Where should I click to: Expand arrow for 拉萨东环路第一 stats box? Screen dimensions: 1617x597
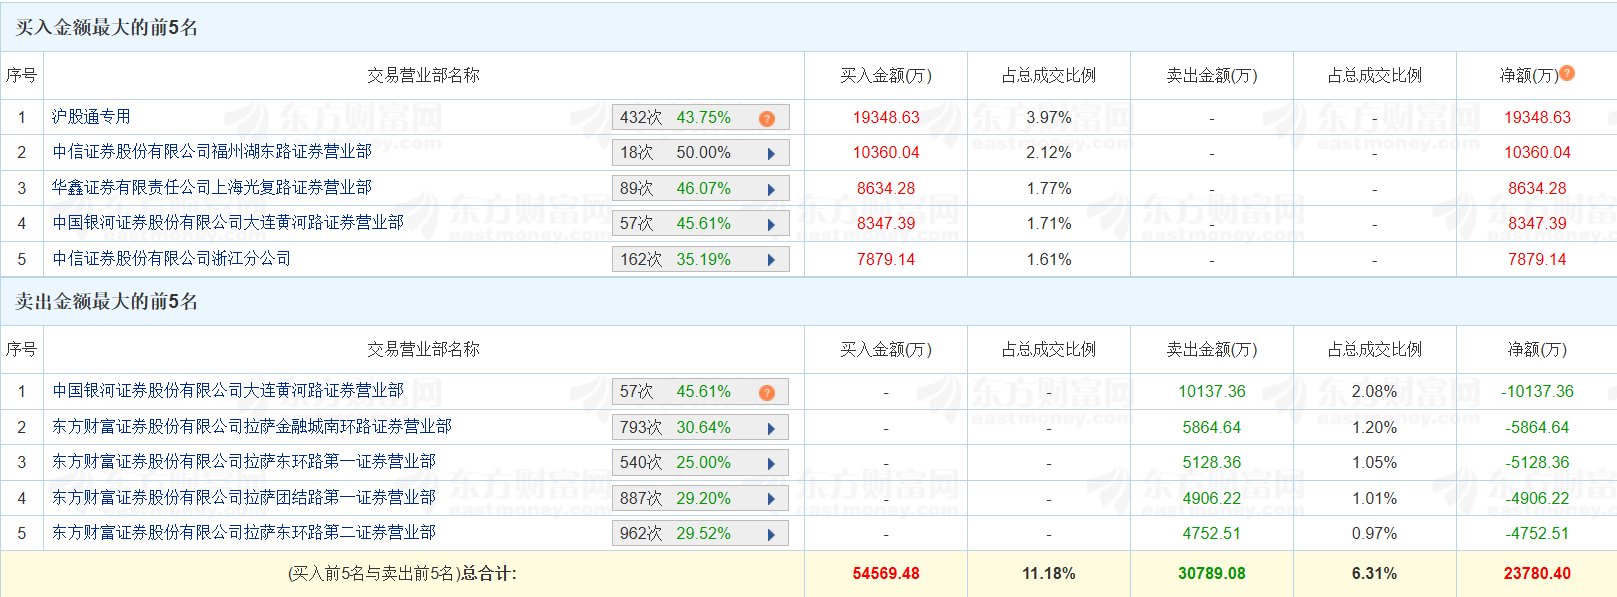(x=771, y=464)
